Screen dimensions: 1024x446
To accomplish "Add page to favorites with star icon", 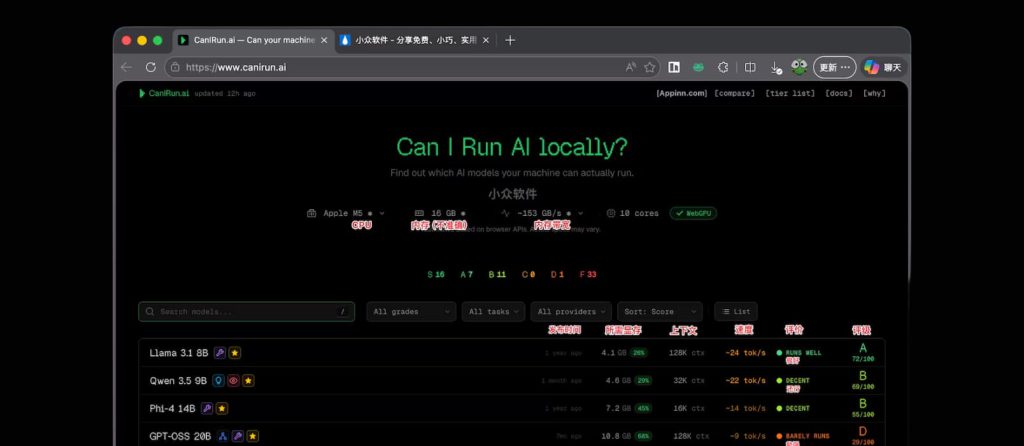I will coord(650,67).
